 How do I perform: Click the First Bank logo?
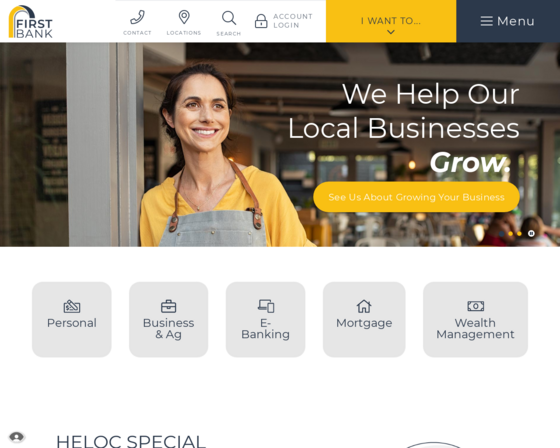pos(31,21)
